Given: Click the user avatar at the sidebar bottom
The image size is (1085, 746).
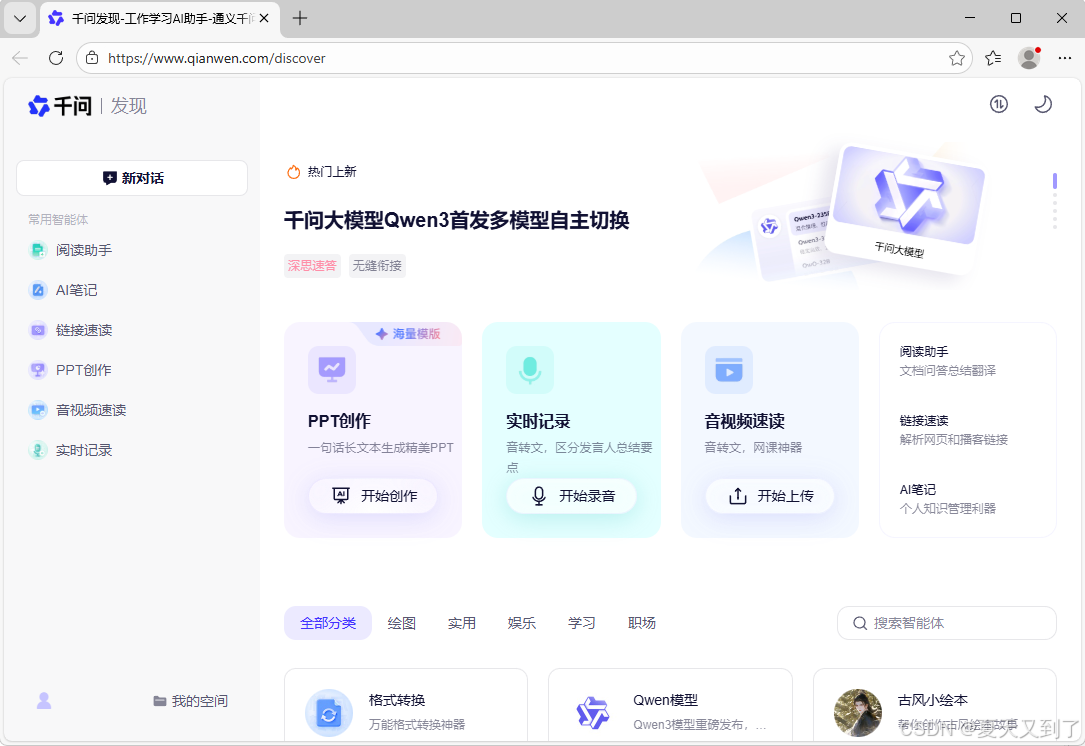Looking at the screenshot, I should pyautogui.click(x=44, y=701).
